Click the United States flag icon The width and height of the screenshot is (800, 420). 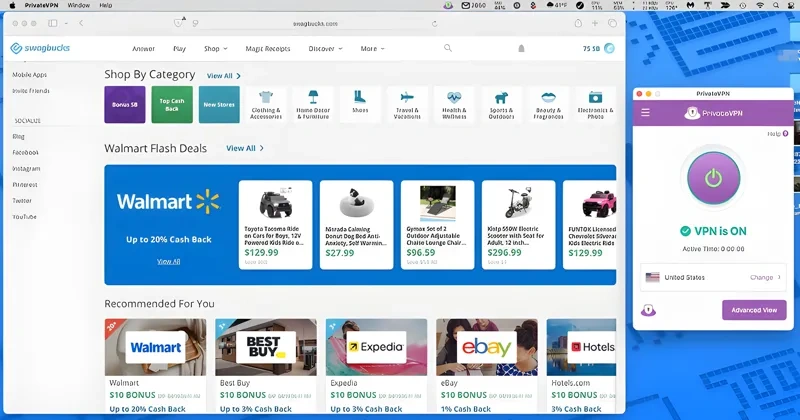tap(652, 277)
